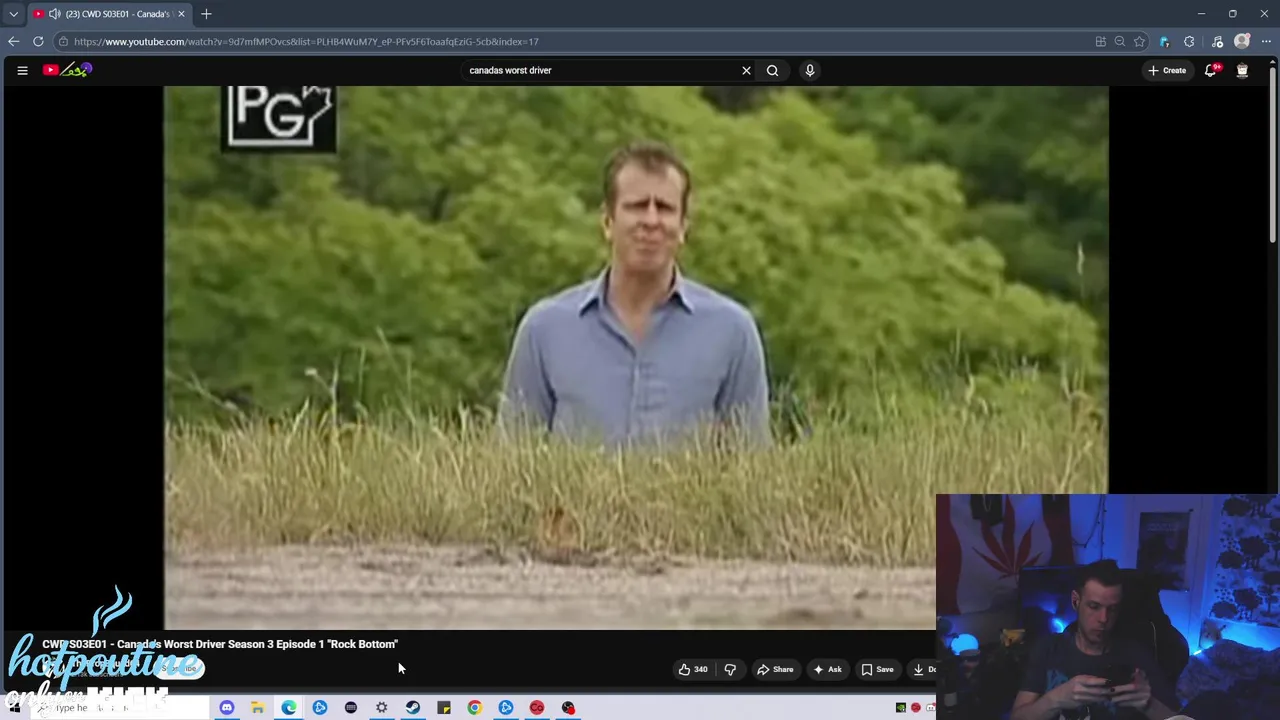This screenshot has width=1280, height=720.
Task: Open Steam from the taskbar
Action: [x=412, y=708]
